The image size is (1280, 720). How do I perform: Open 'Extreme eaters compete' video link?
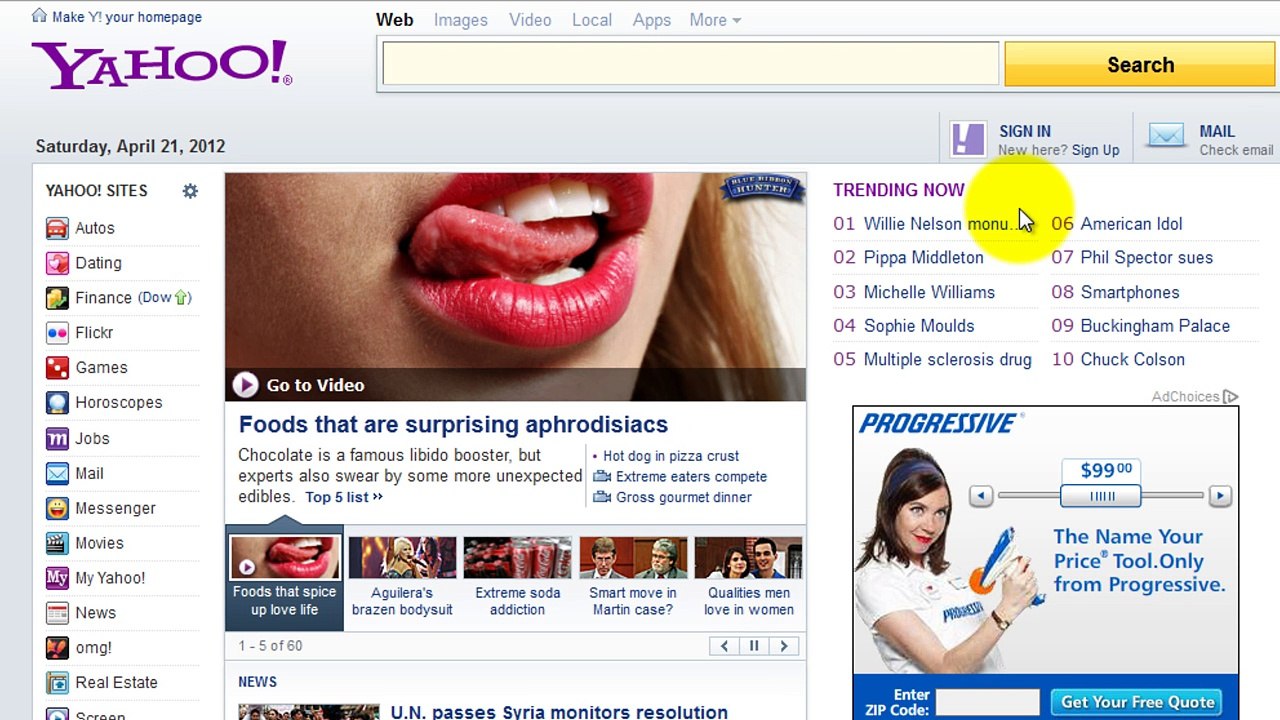691,477
